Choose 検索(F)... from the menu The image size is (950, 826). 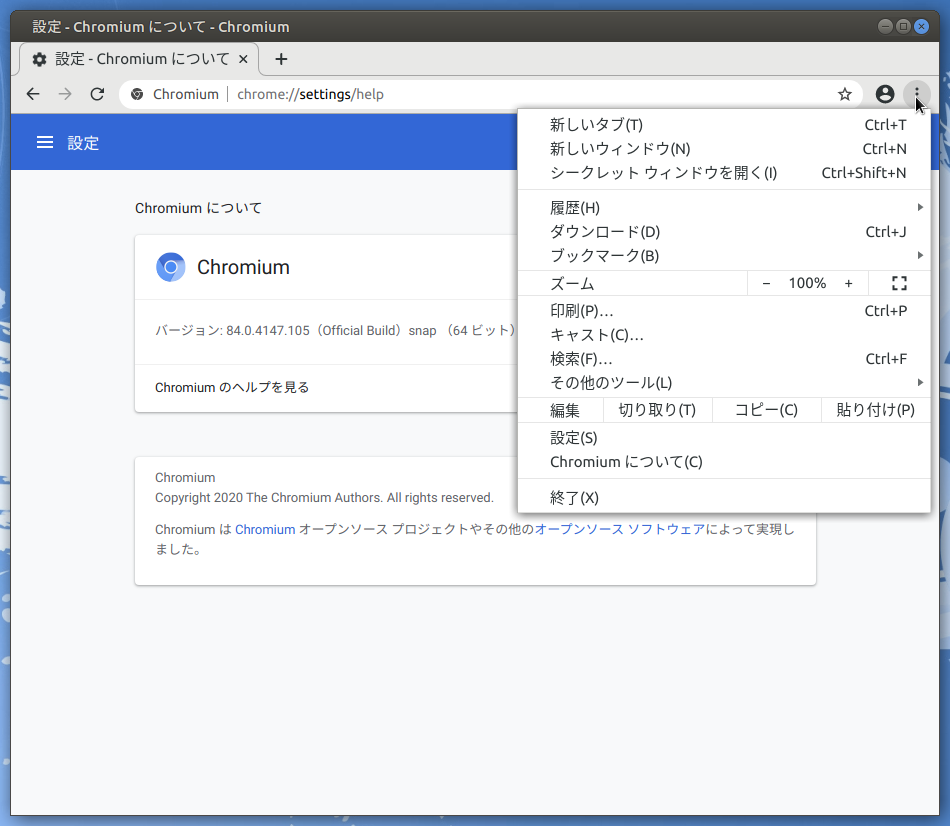pyautogui.click(x=724, y=359)
